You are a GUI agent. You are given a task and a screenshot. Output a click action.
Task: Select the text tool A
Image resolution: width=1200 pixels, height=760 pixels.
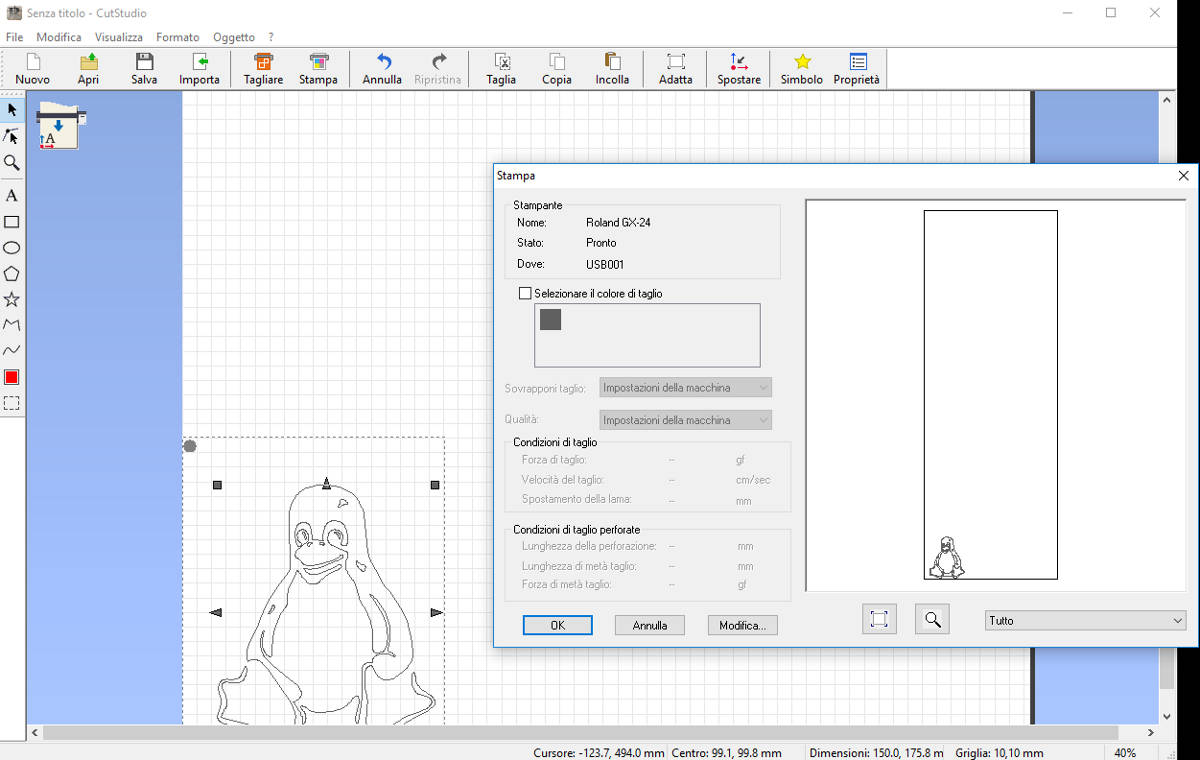pyautogui.click(x=12, y=196)
